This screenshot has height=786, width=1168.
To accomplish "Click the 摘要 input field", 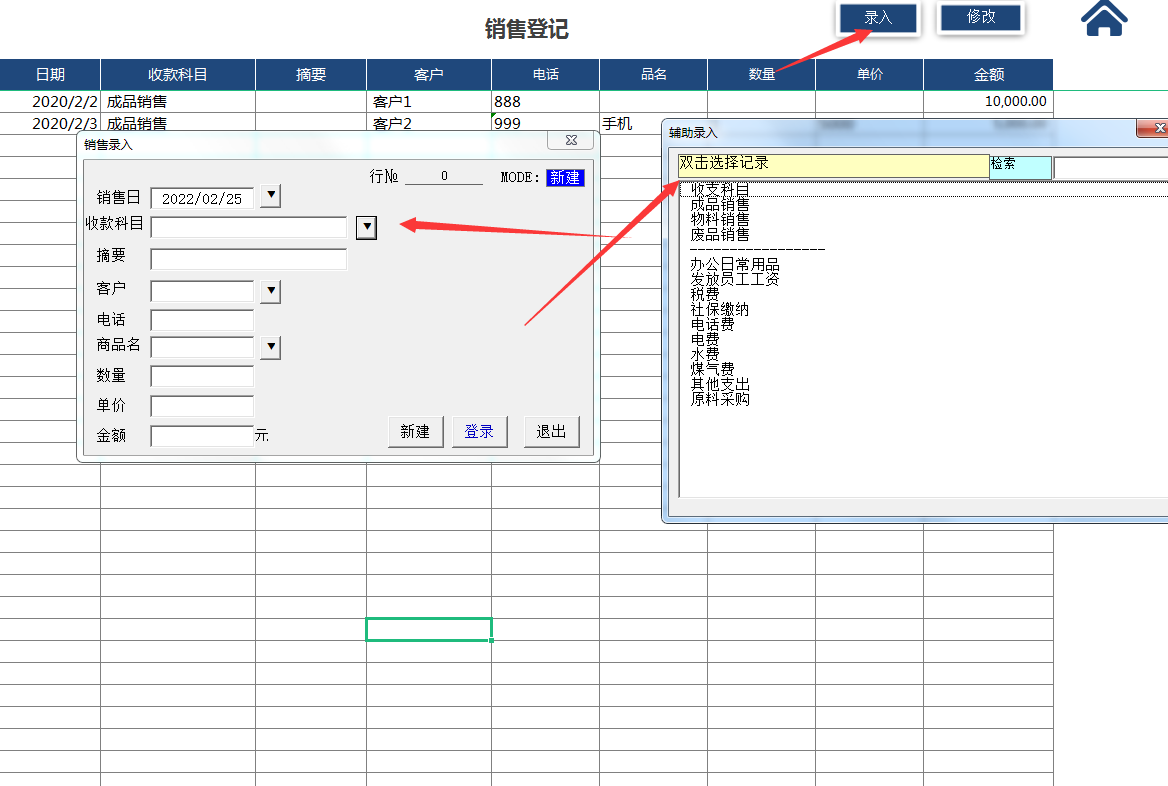I will pyautogui.click(x=249, y=259).
